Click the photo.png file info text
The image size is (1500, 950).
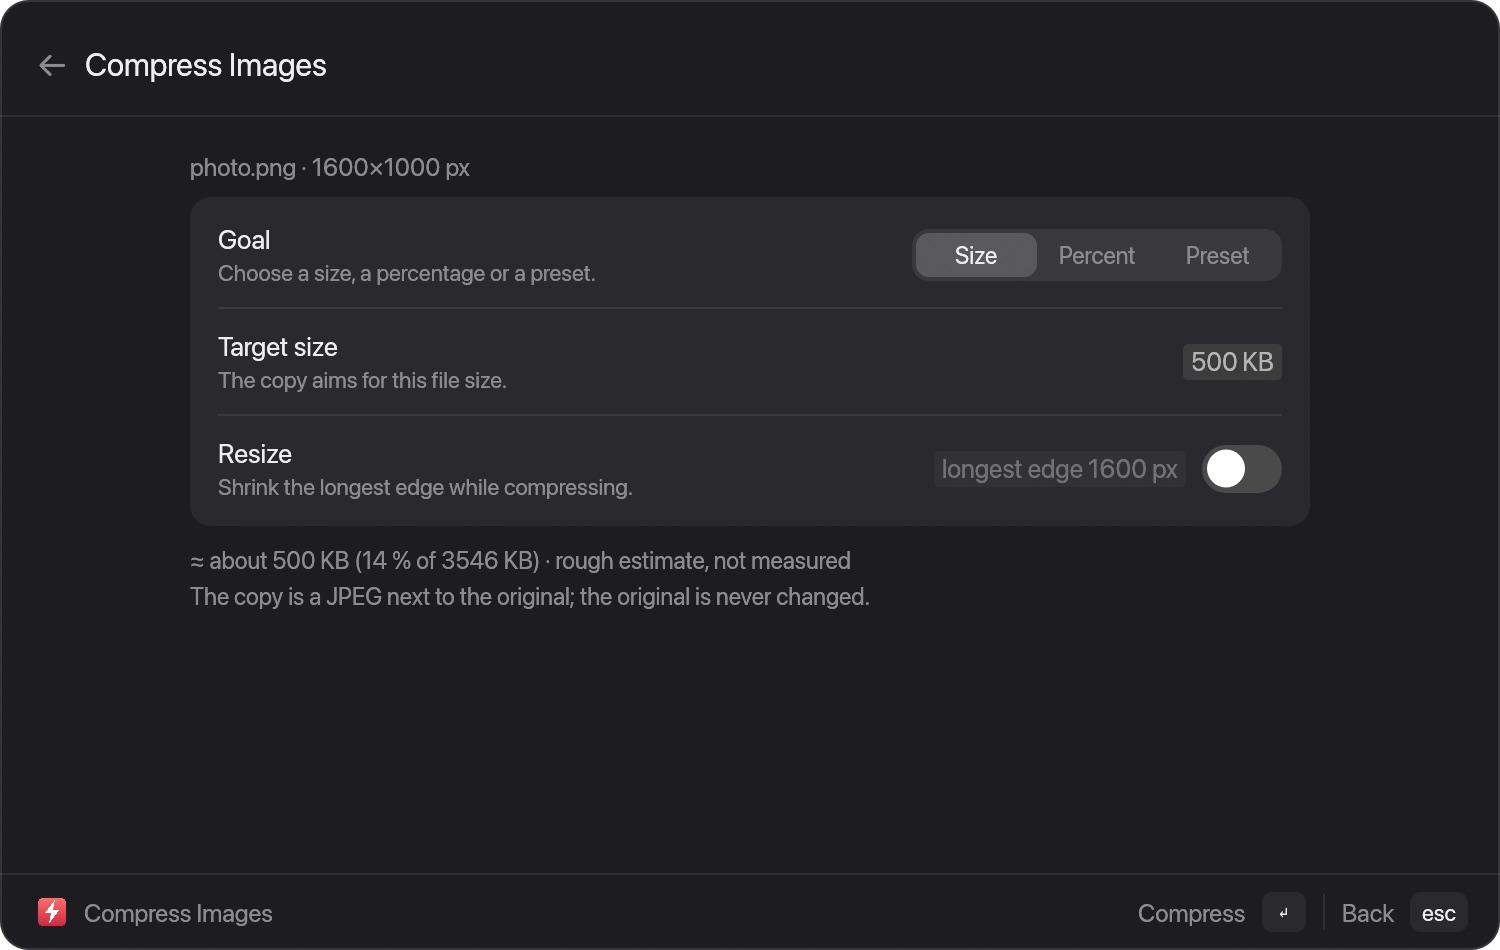point(330,167)
